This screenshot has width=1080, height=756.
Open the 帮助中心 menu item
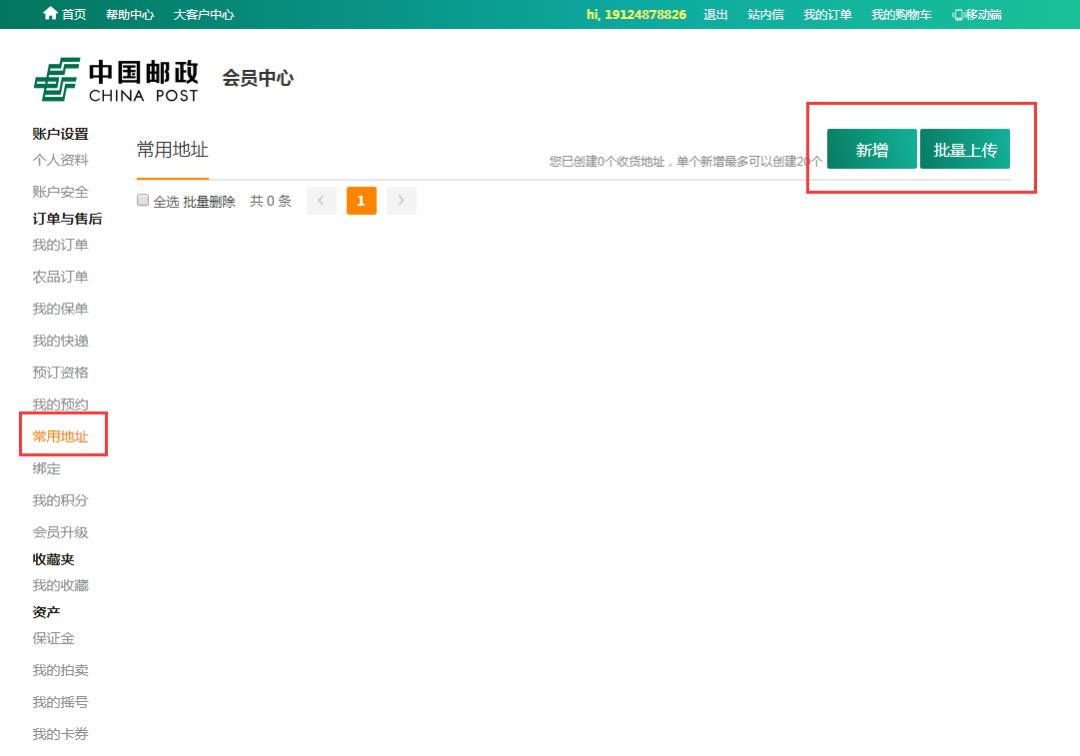130,14
